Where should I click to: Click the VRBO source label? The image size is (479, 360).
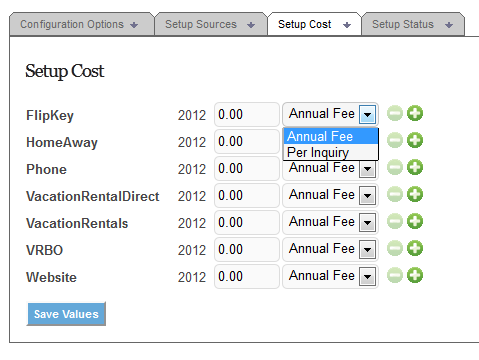(45, 250)
